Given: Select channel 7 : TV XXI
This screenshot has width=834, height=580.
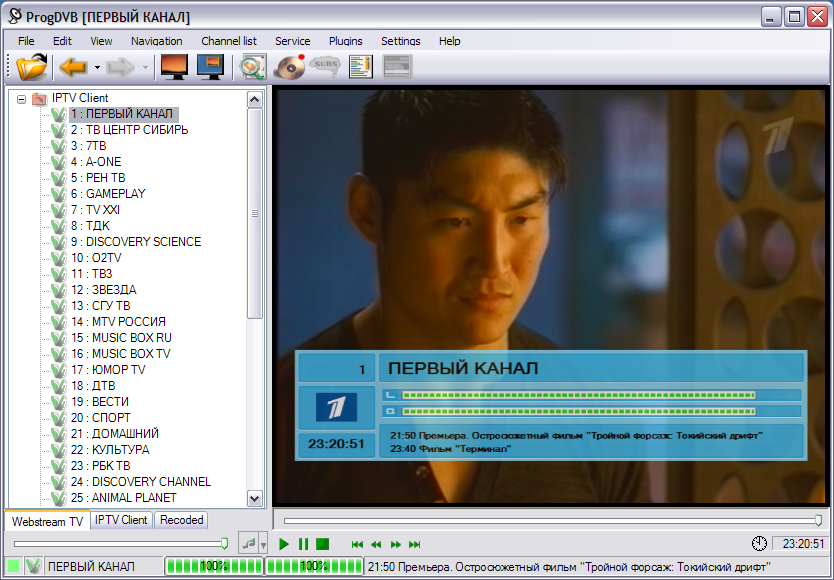Looking at the screenshot, I should point(95,210).
